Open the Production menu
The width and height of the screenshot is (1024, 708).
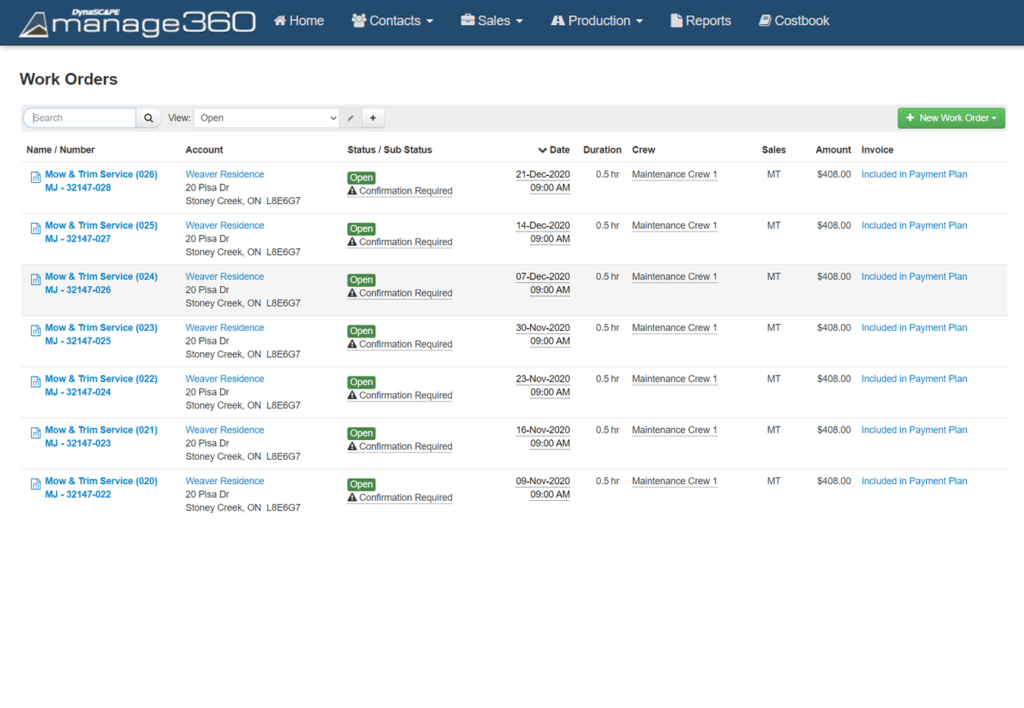click(596, 20)
